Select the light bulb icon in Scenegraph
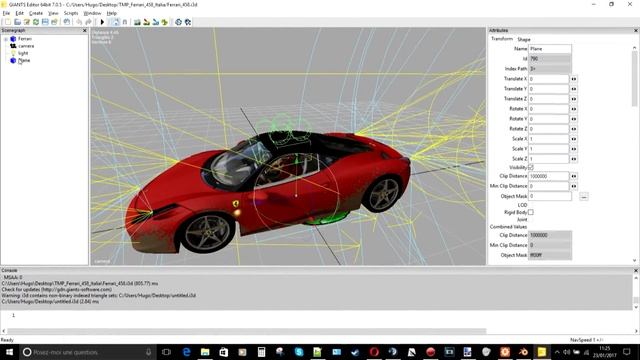 click(13, 53)
